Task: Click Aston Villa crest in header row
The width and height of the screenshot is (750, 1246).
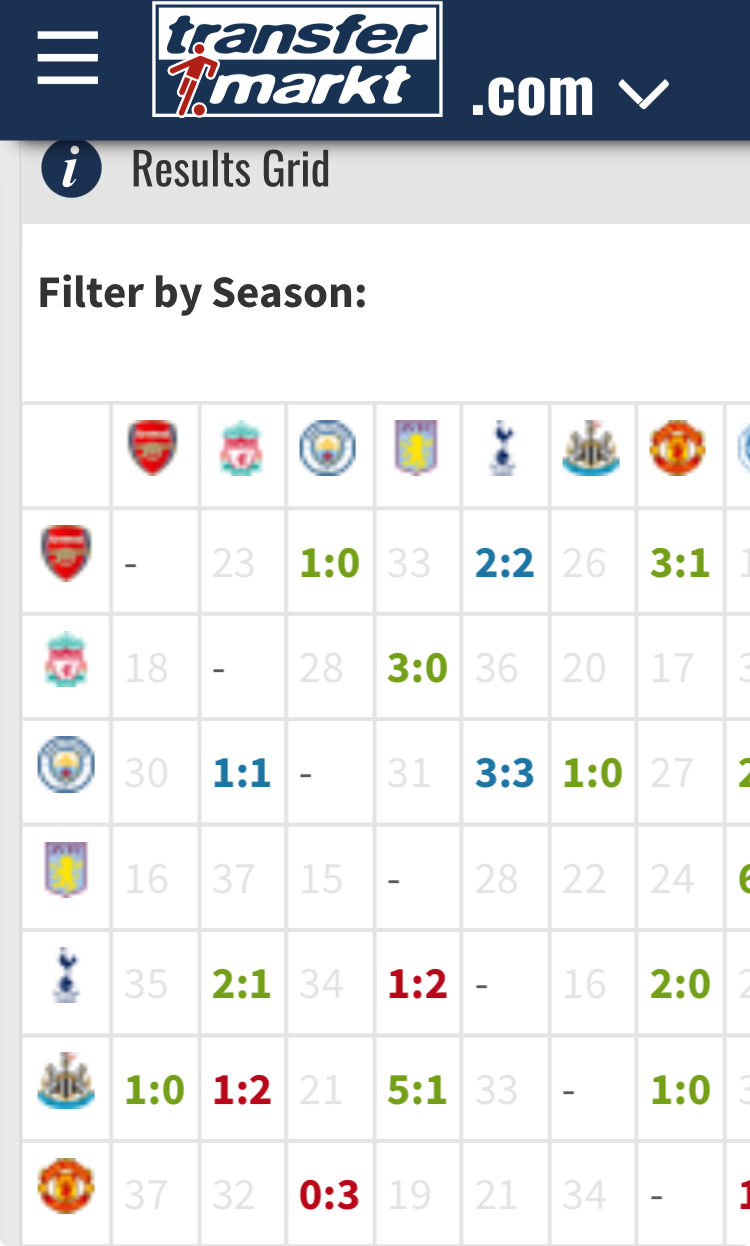Action: point(416,447)
